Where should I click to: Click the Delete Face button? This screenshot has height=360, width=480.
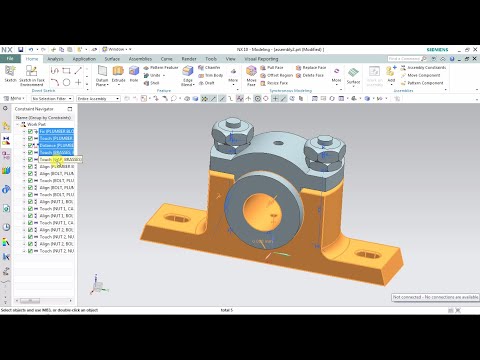point(310,75)
